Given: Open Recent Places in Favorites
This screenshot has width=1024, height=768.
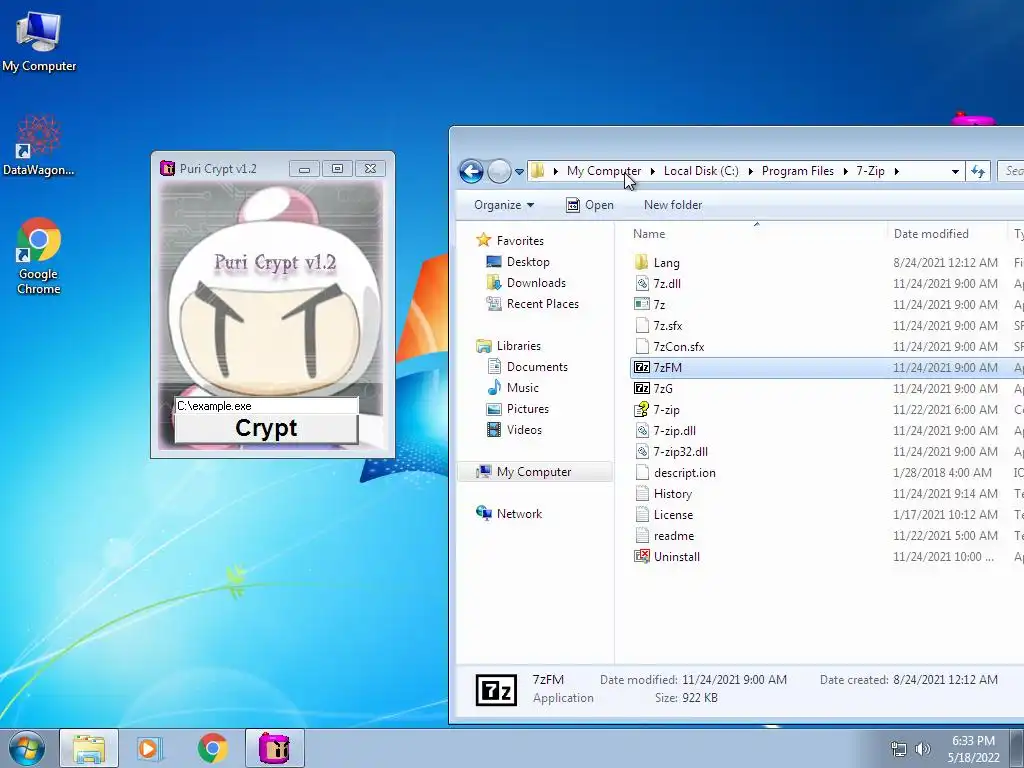Looking at the screenshot, I should point(542,304).
